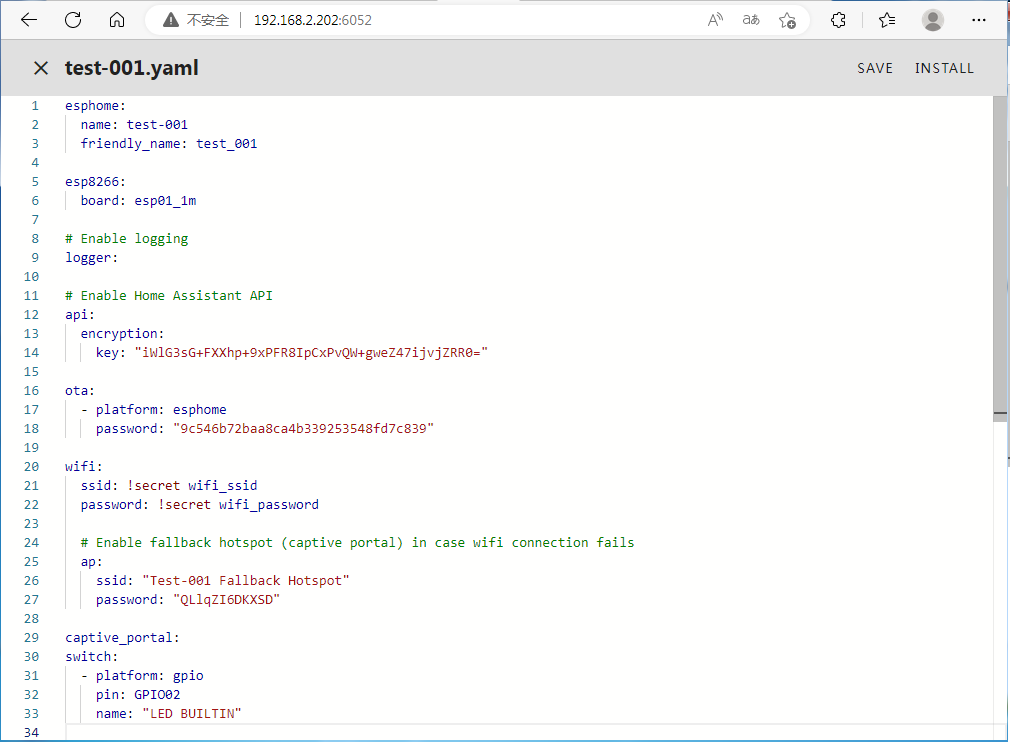Refresh the current page
Image resolution: width=1010 pixels, height=742 pixels.
[73, 20]
